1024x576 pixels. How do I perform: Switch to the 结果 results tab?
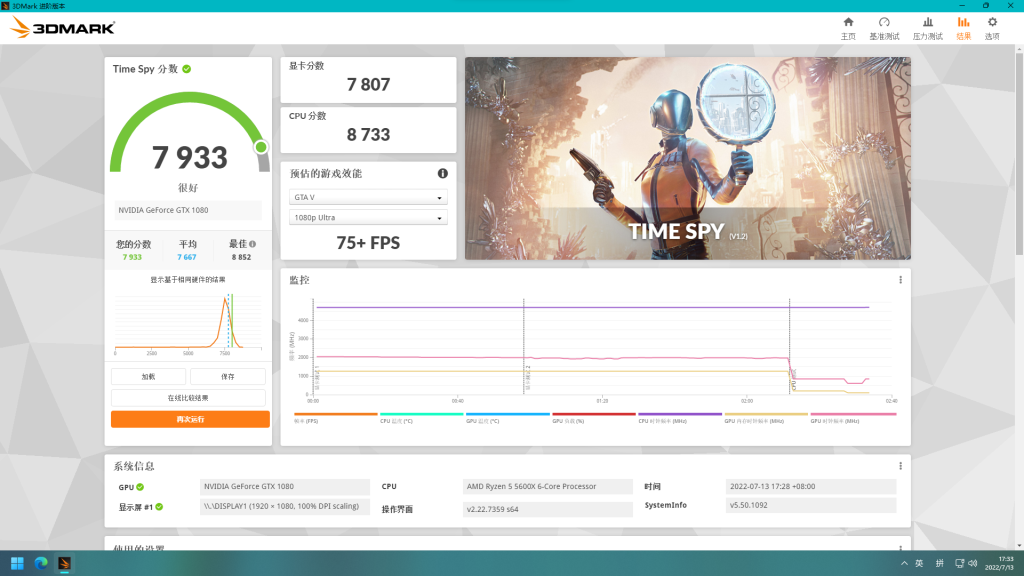pyautogui.click(x=963, y=28)
